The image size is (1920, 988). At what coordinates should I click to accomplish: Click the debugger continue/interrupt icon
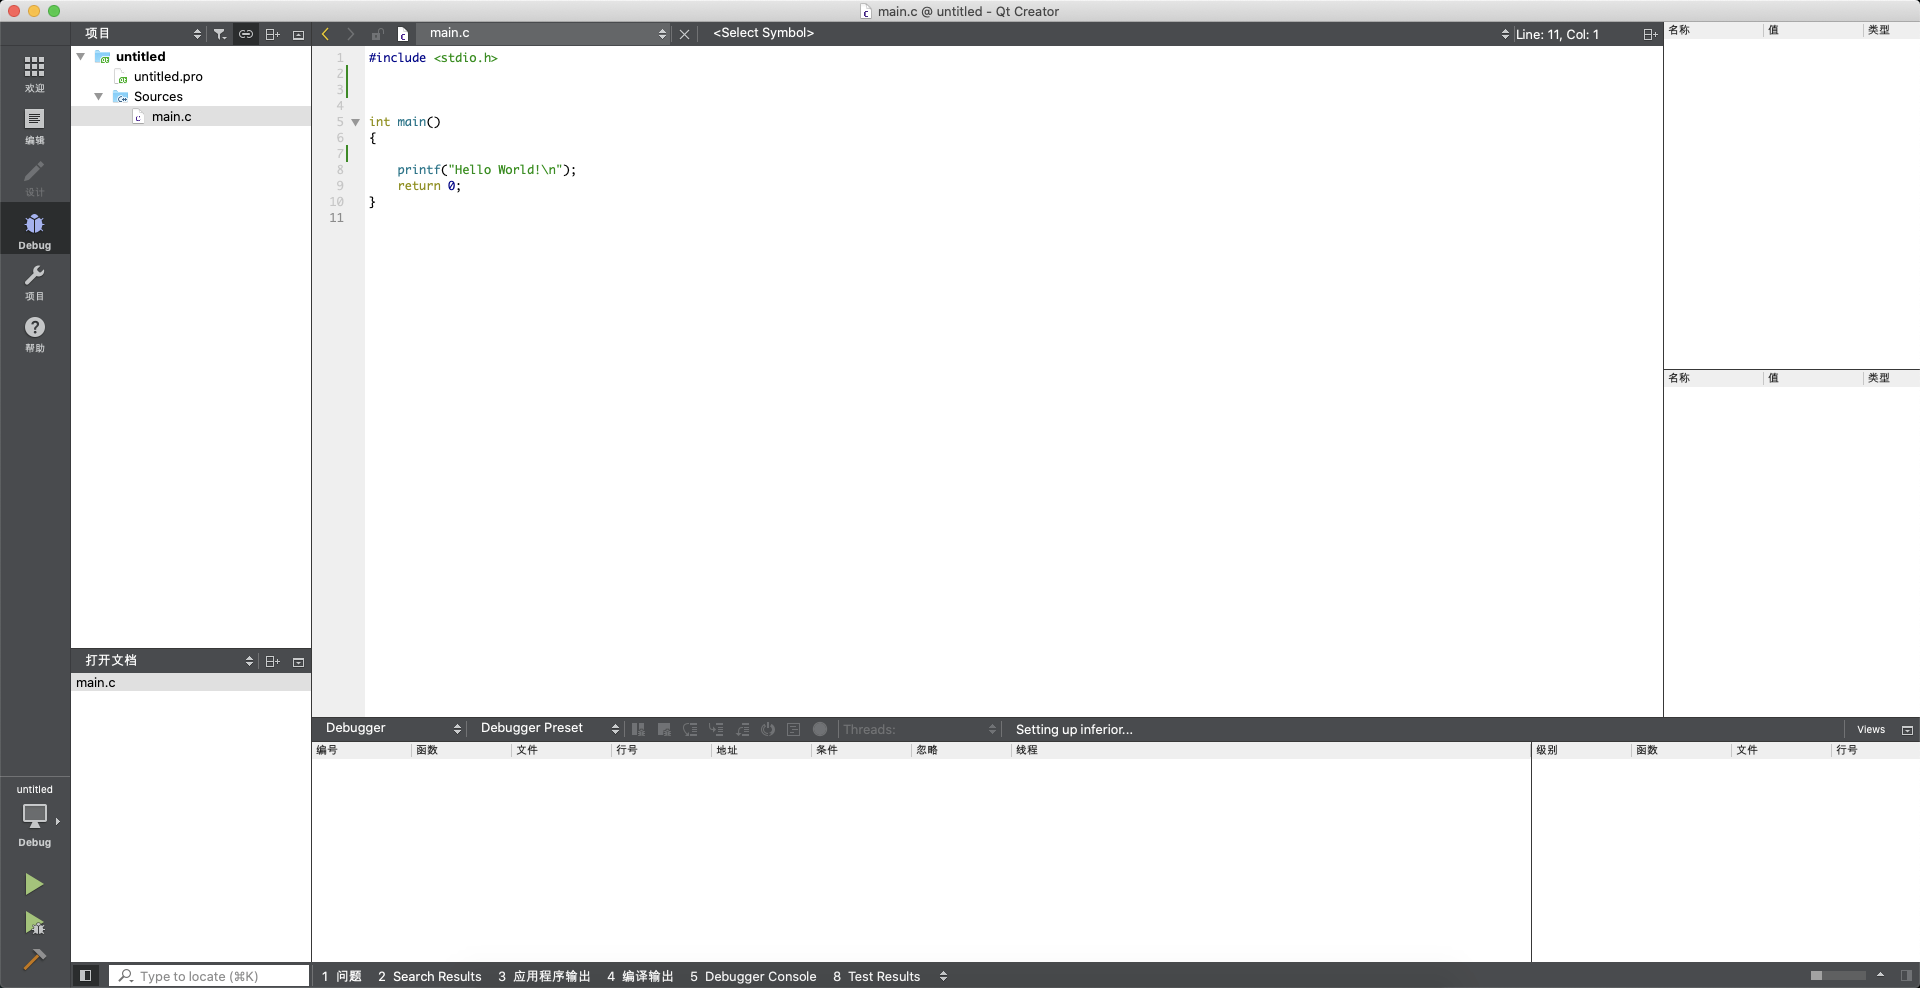[638, 729]
